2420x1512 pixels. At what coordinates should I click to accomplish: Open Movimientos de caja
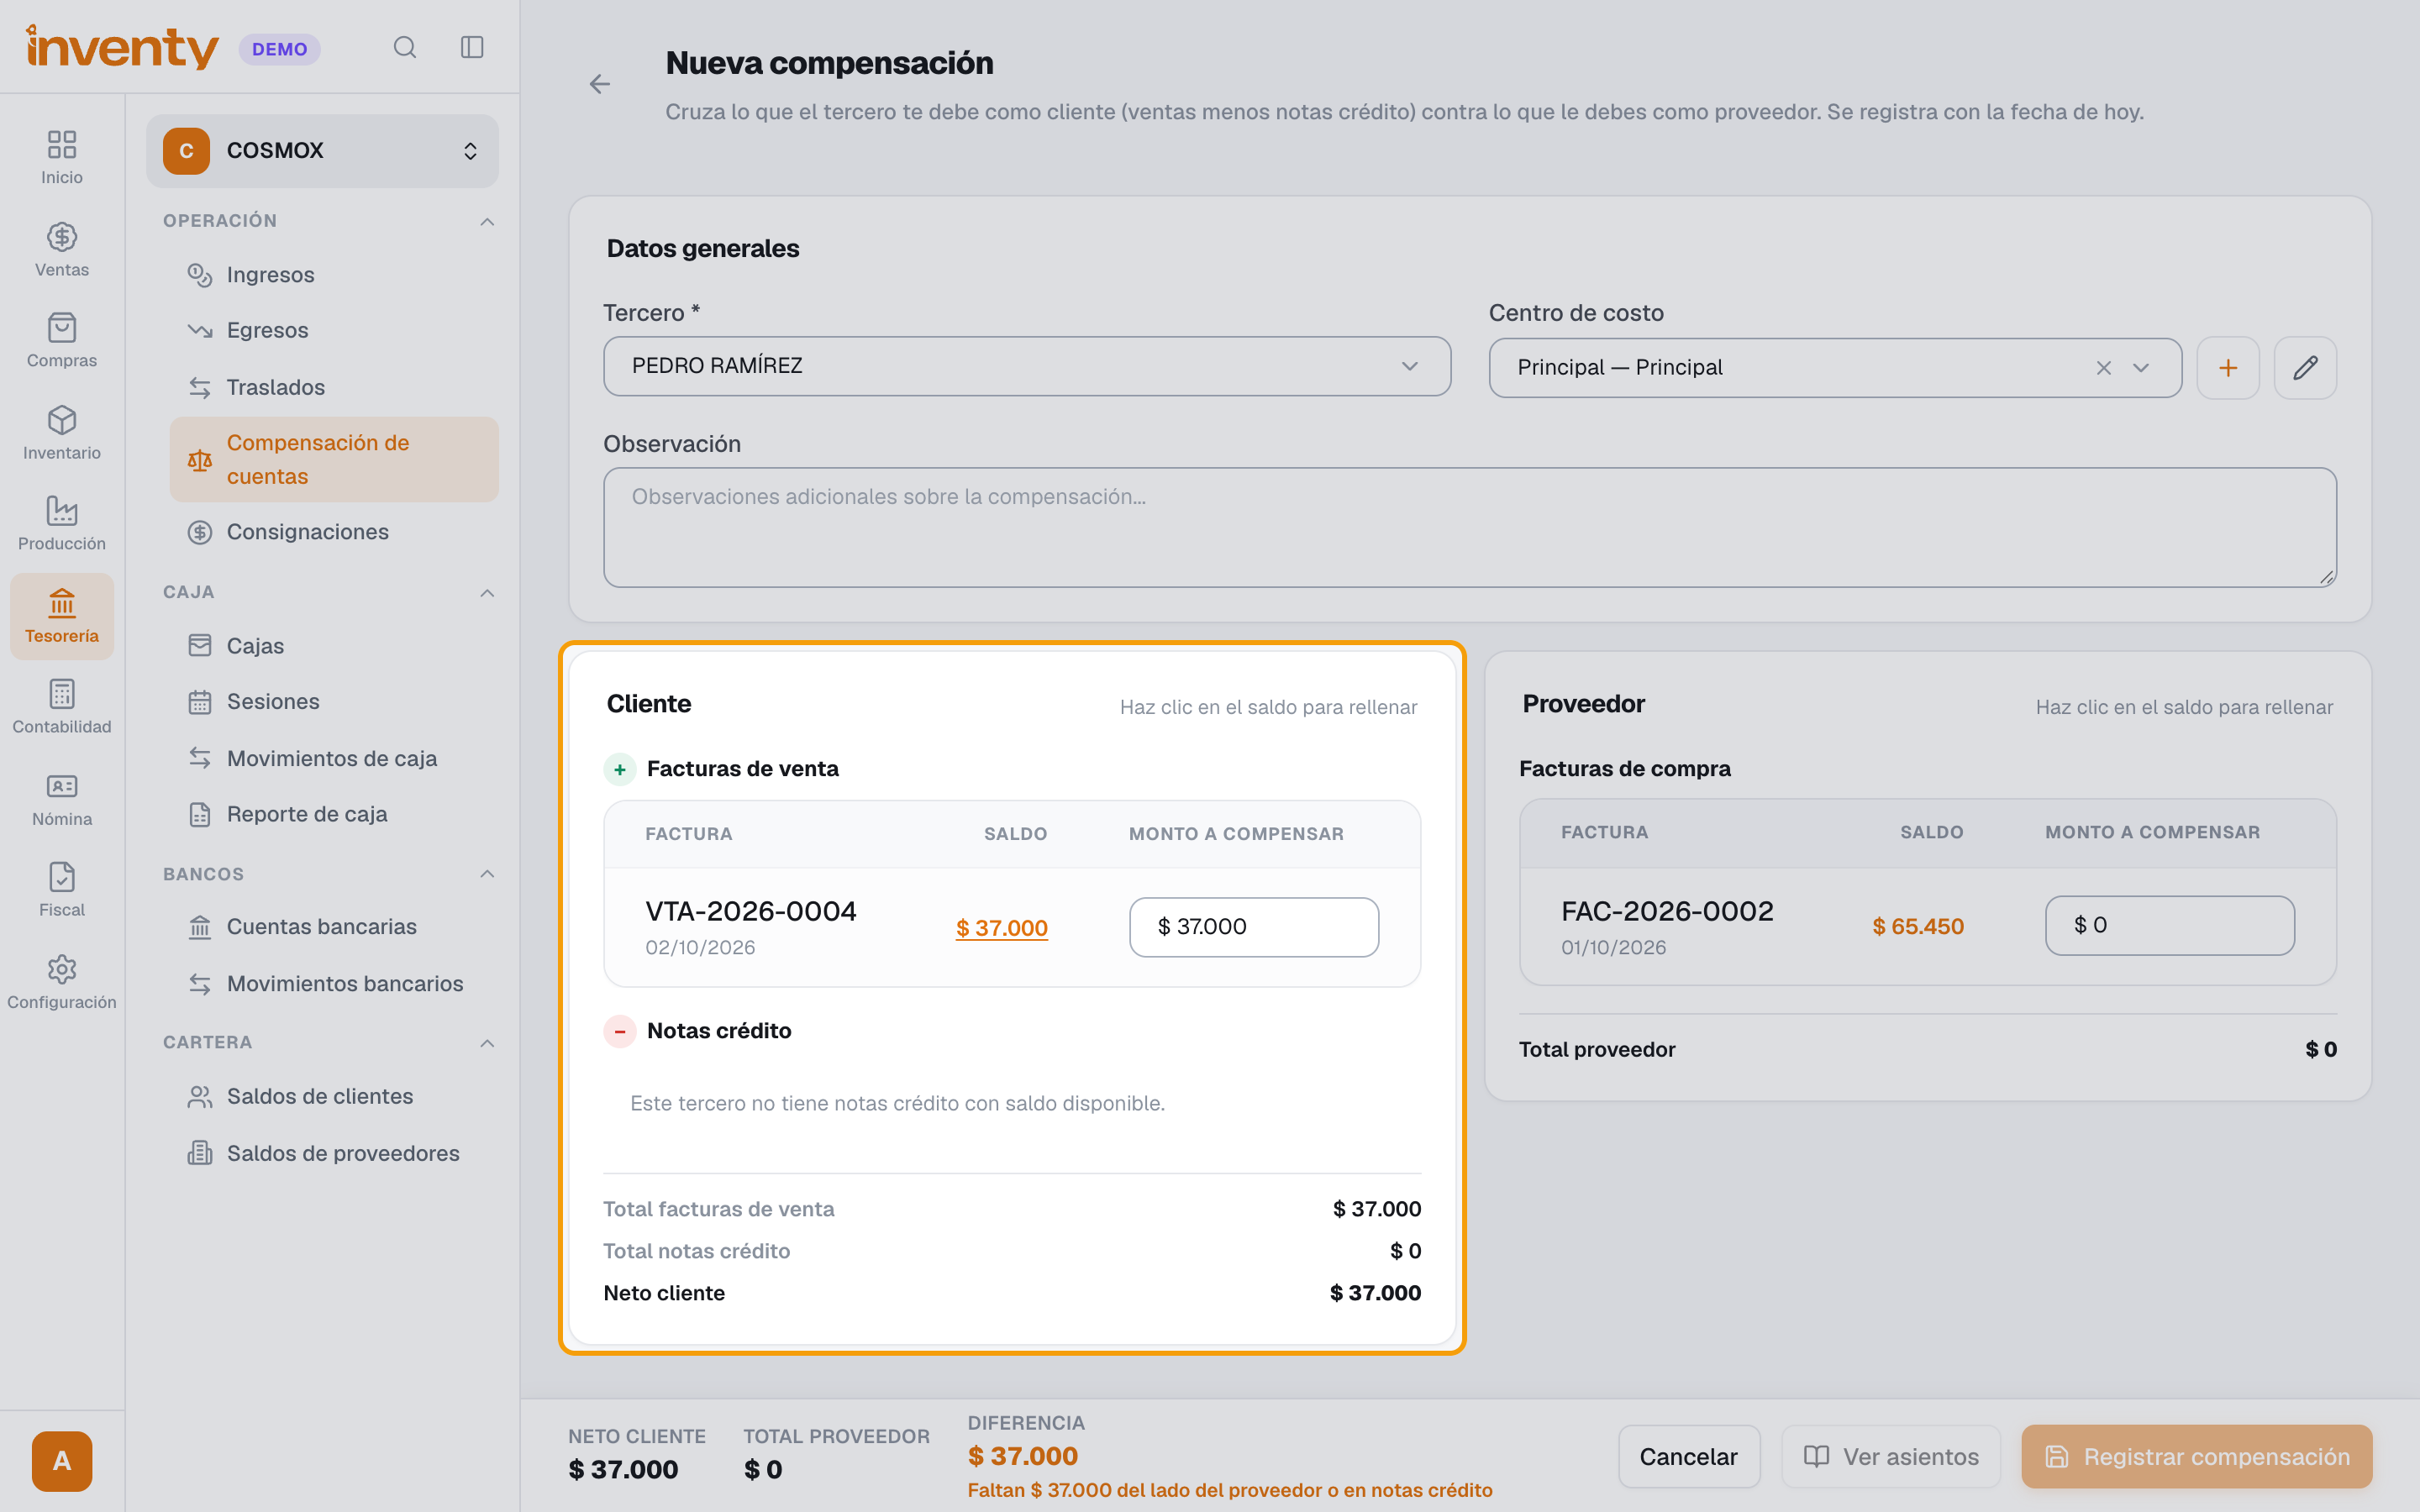click(x=334, y=758)
